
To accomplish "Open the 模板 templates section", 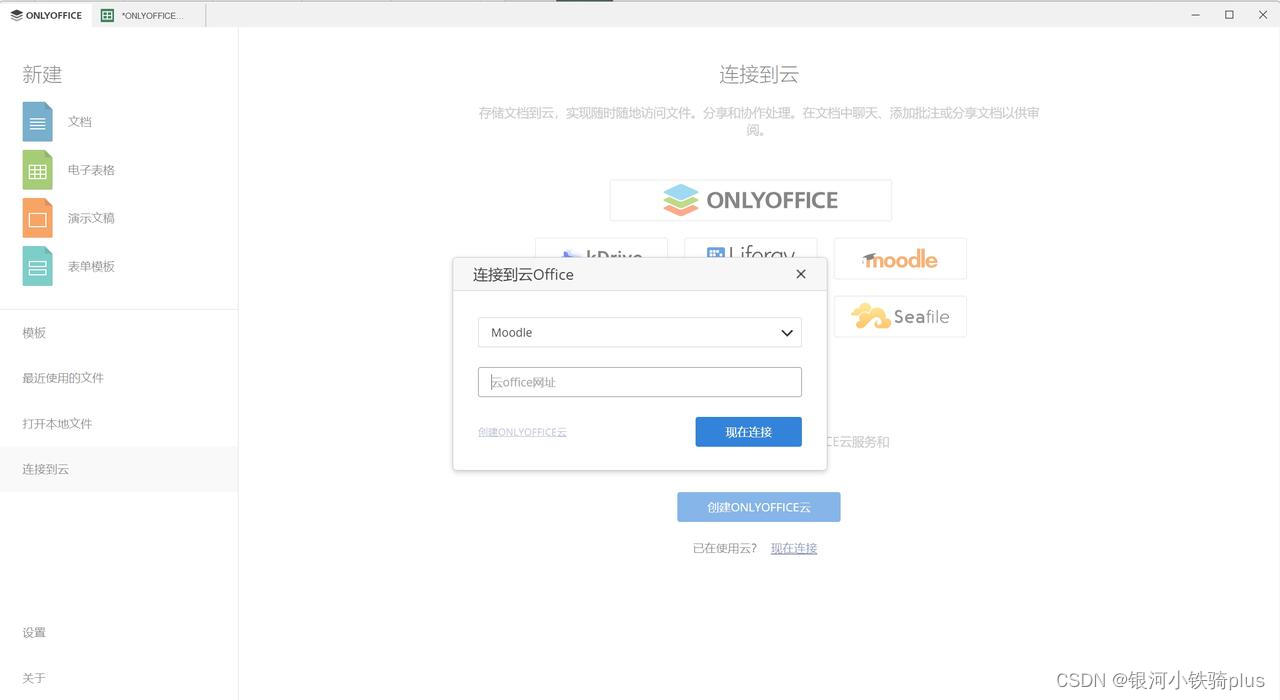I will 119,333.
